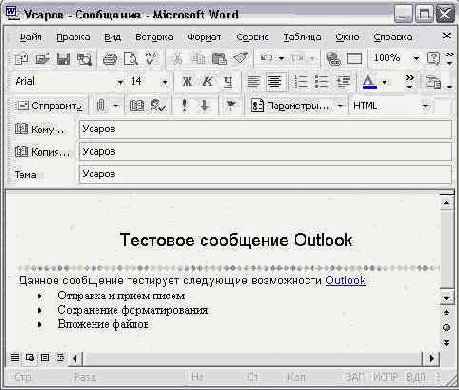The width and height of the screenshot is (459, 390).
Task: Toggle italic formatting (К)
Action: pos(208,82)
